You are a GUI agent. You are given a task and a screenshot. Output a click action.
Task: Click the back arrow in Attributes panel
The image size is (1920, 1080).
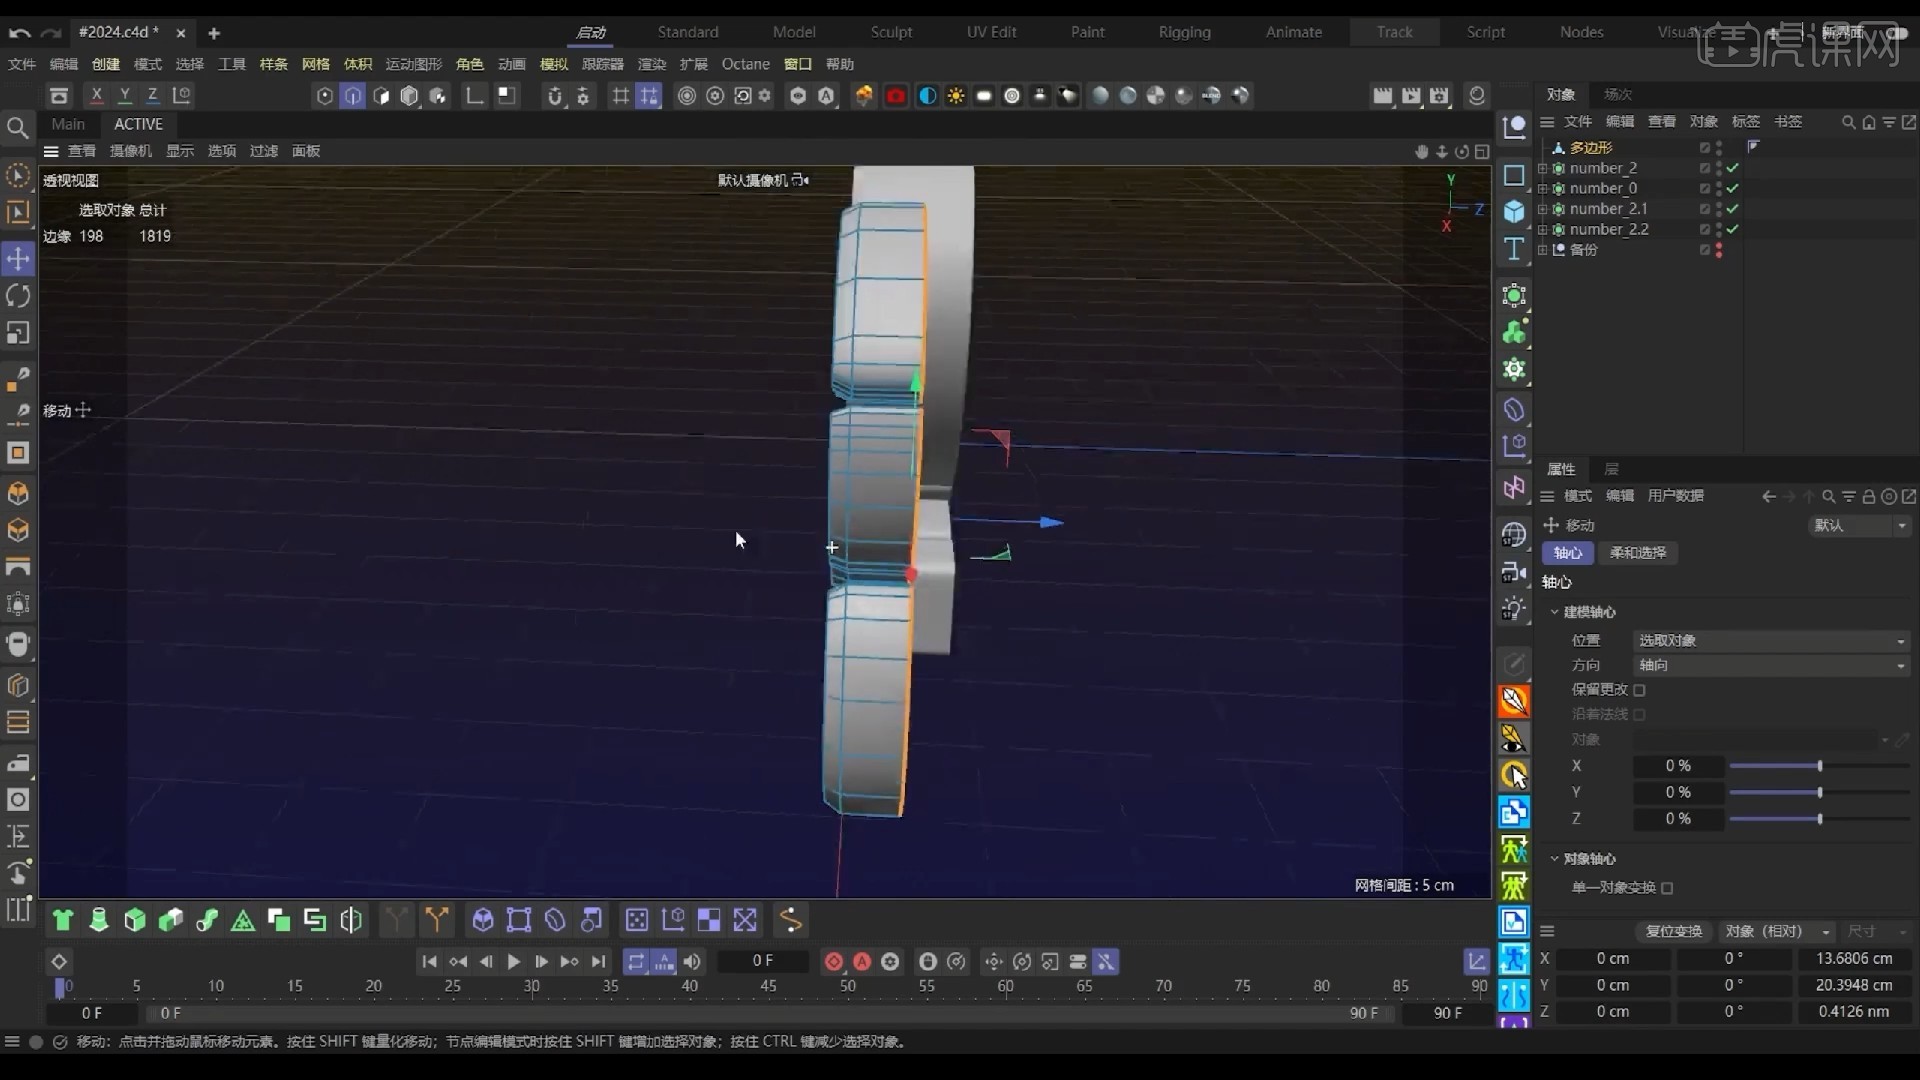coord(1769,496)
